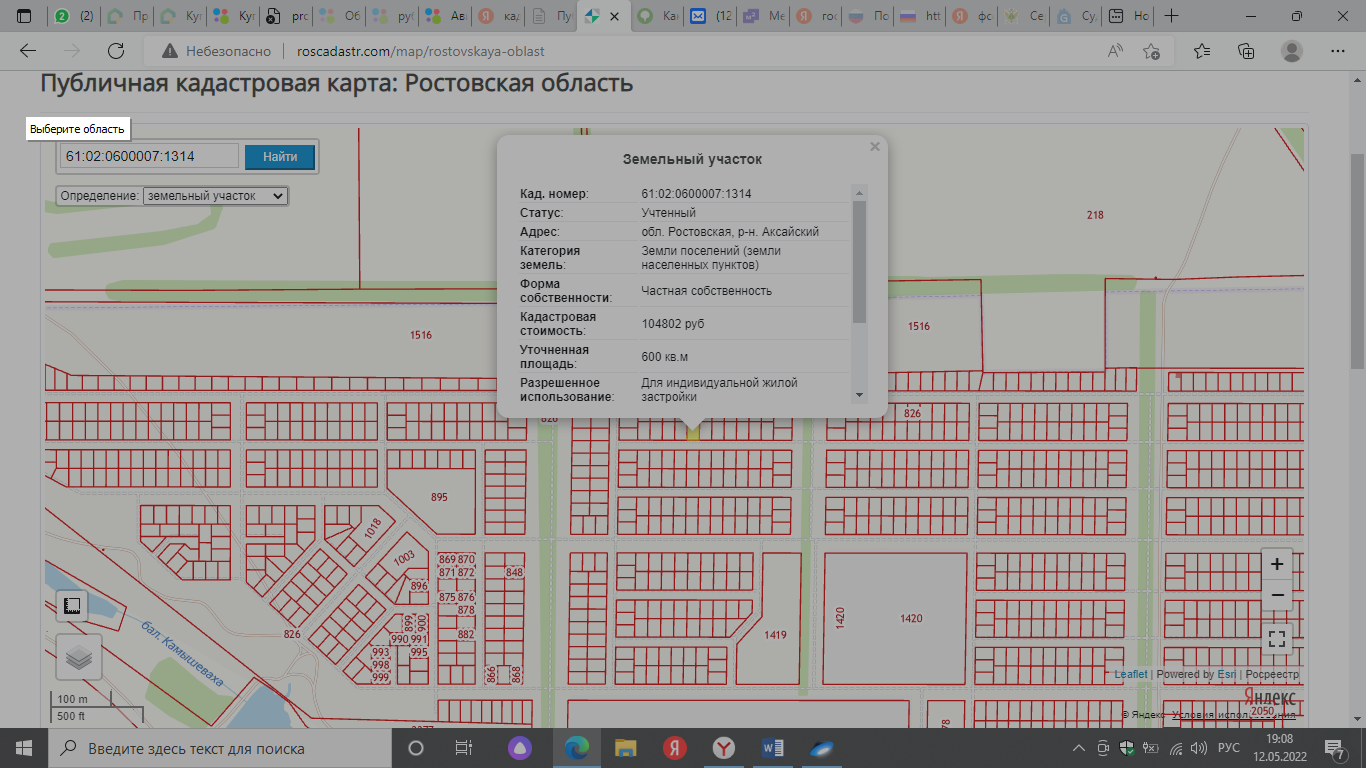Follow the Esri attribution link

tap(1226, 674)
